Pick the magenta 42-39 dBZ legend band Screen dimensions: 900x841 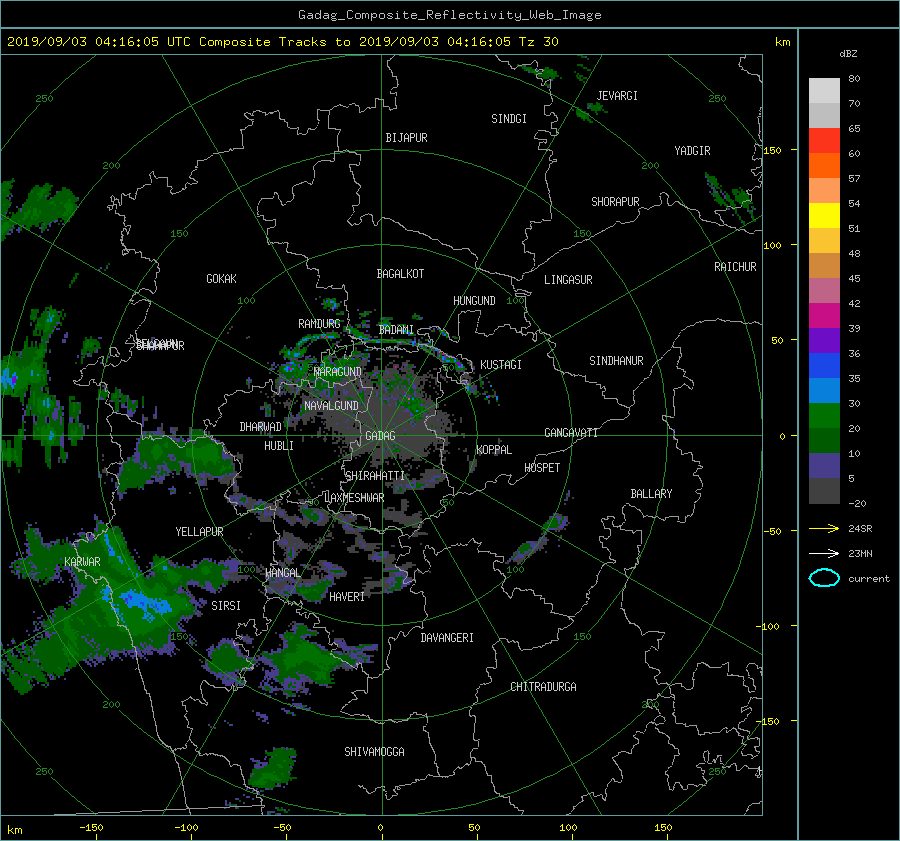824,315
